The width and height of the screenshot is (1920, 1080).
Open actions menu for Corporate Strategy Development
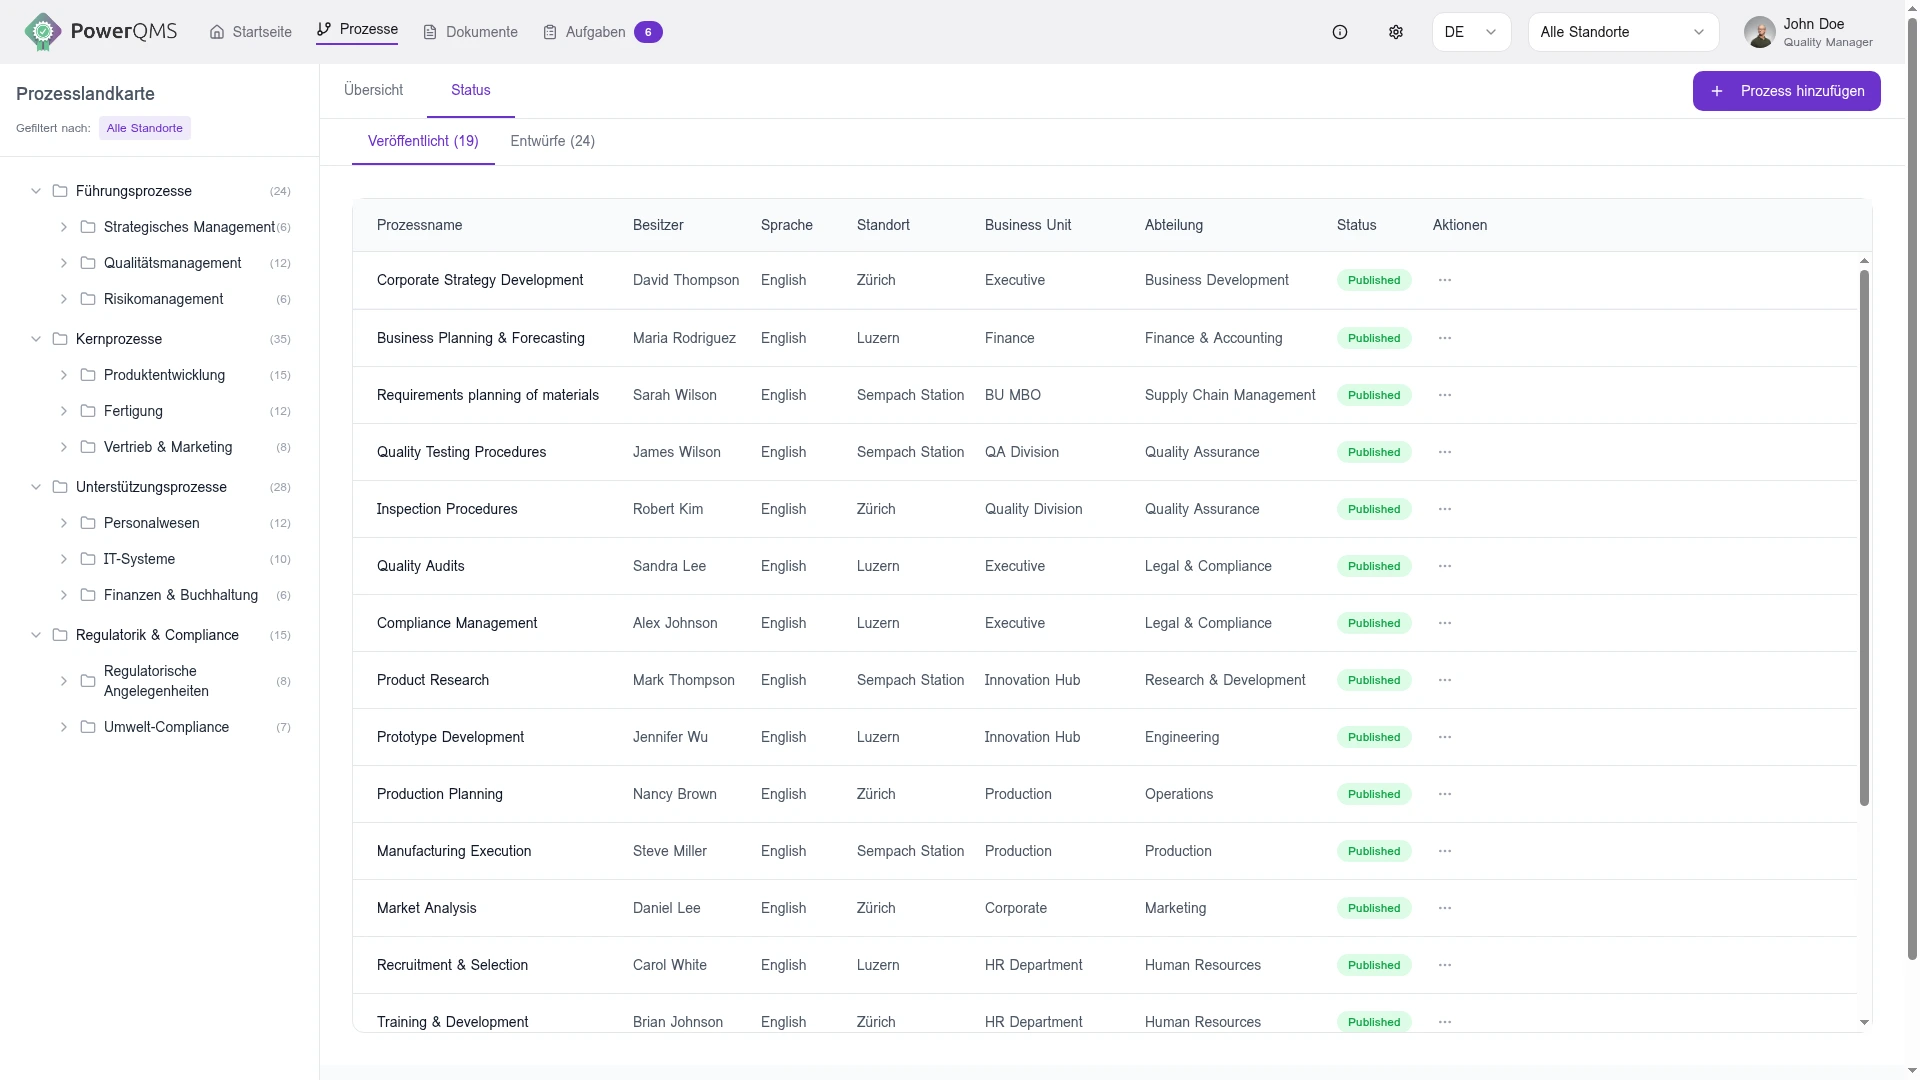(1445, 280)
